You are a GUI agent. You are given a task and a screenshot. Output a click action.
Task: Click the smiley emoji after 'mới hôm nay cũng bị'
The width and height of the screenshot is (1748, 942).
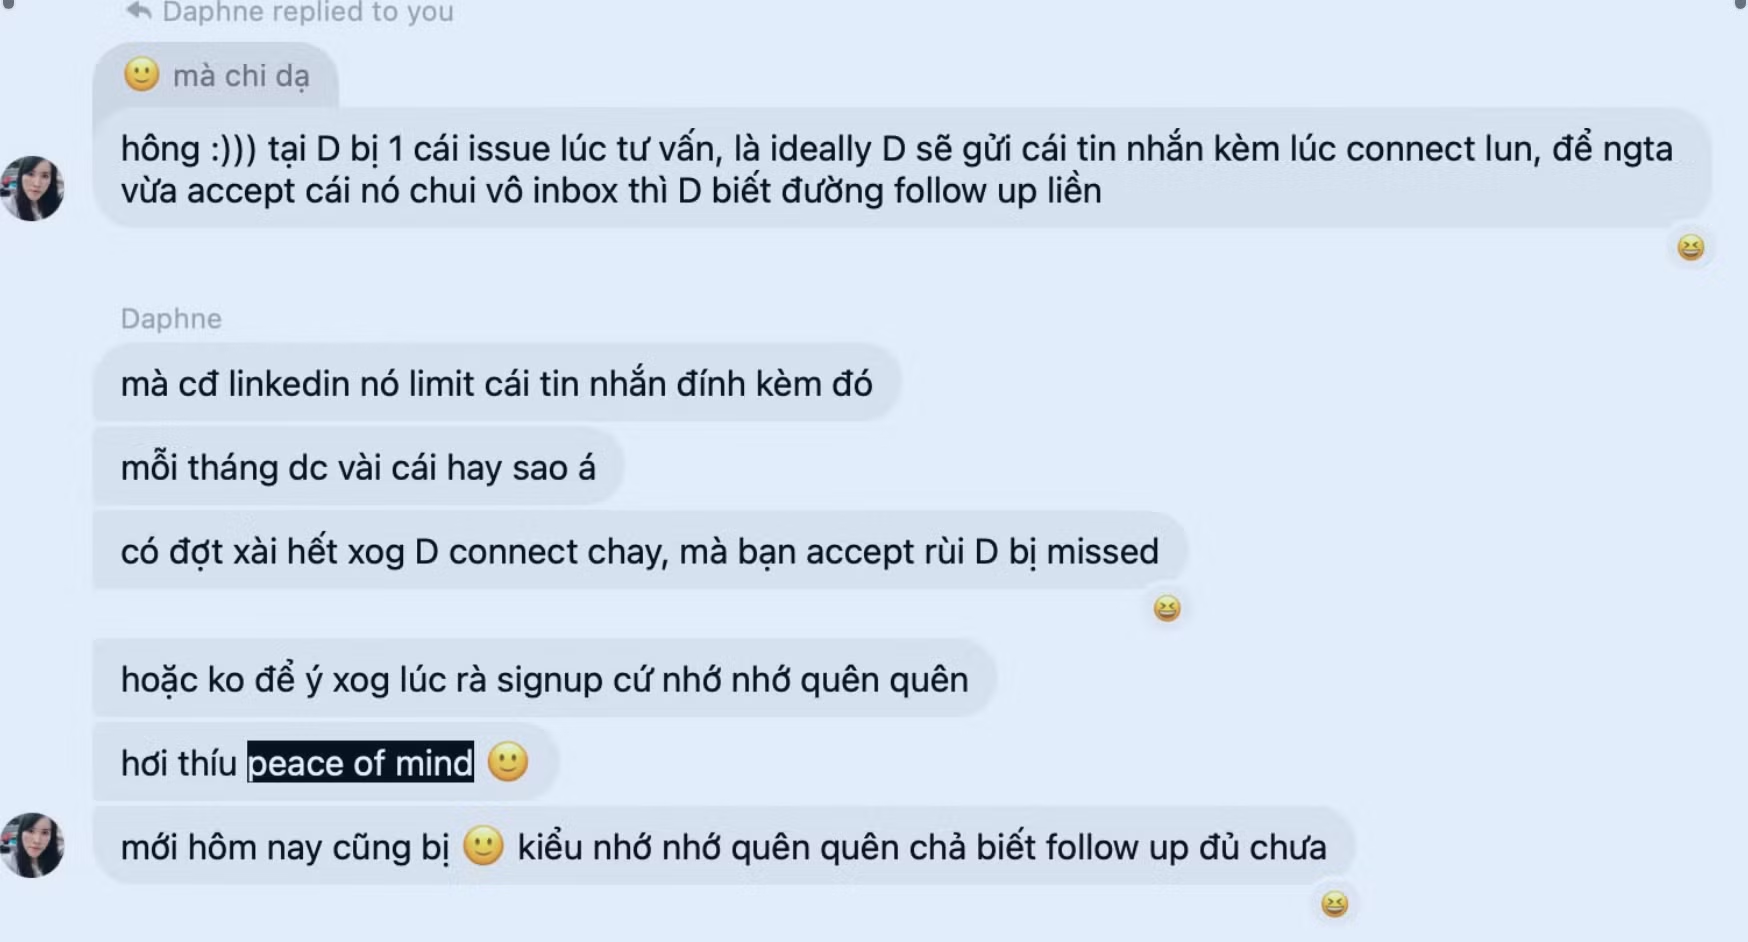484,846
